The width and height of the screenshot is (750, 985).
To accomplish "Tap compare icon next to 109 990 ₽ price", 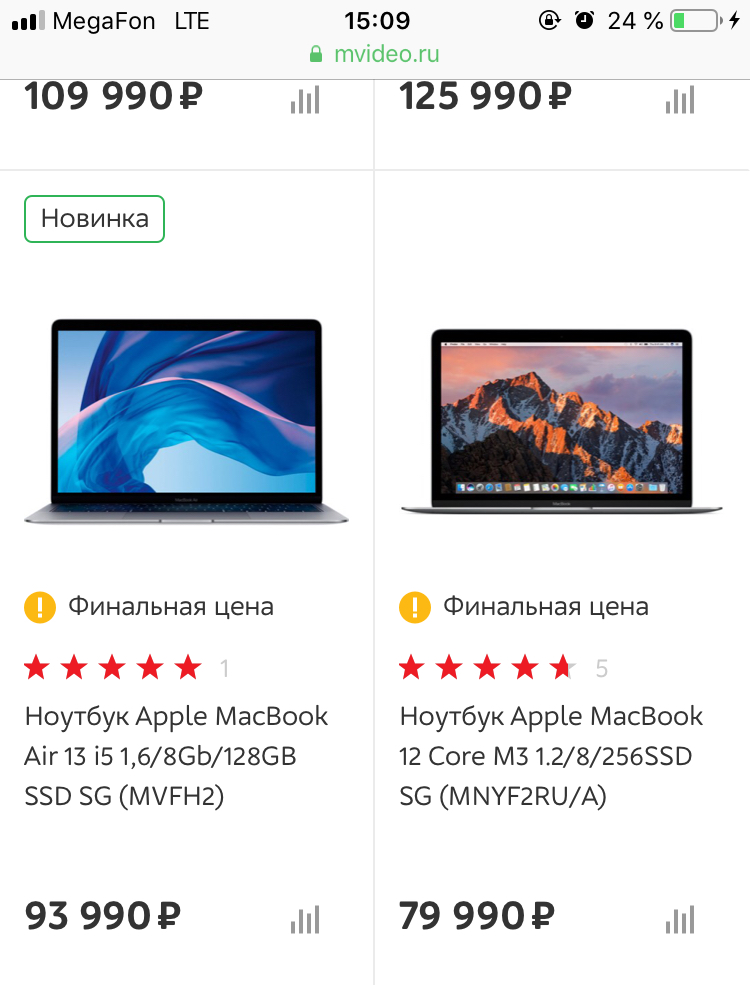I will point(305,99).
